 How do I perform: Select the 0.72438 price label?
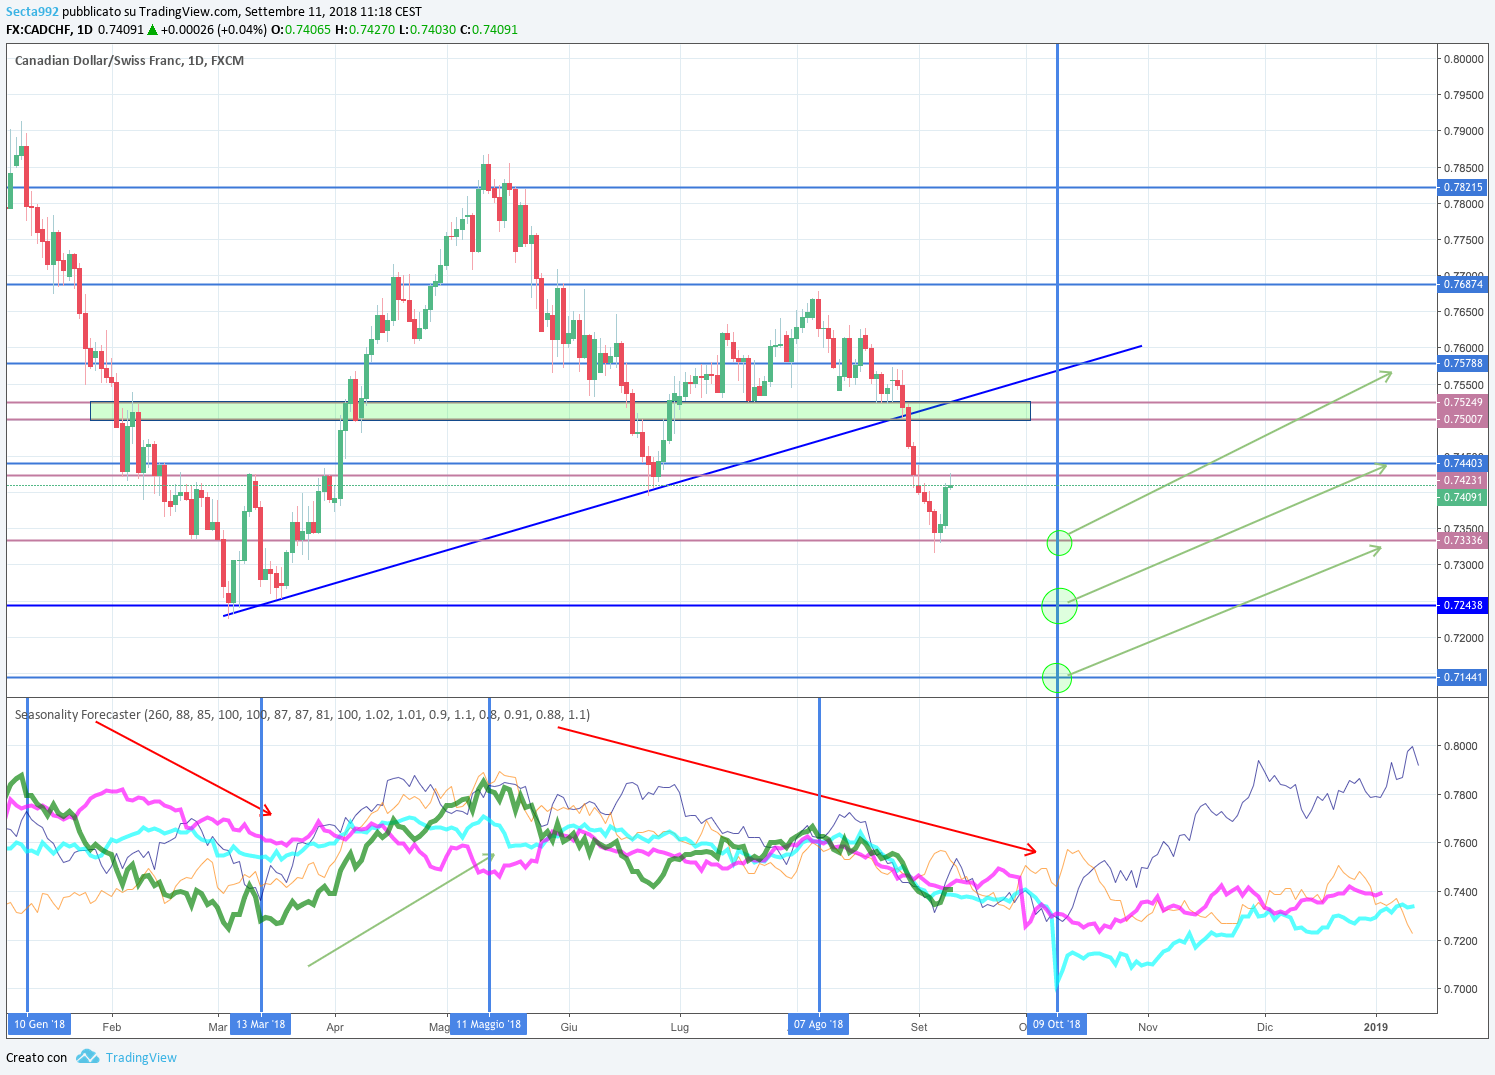tap(1463, 605)
